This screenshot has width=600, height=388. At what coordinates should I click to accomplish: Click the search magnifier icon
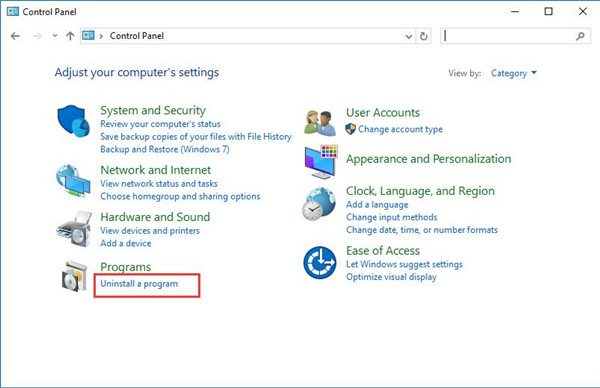coord(580,36)
